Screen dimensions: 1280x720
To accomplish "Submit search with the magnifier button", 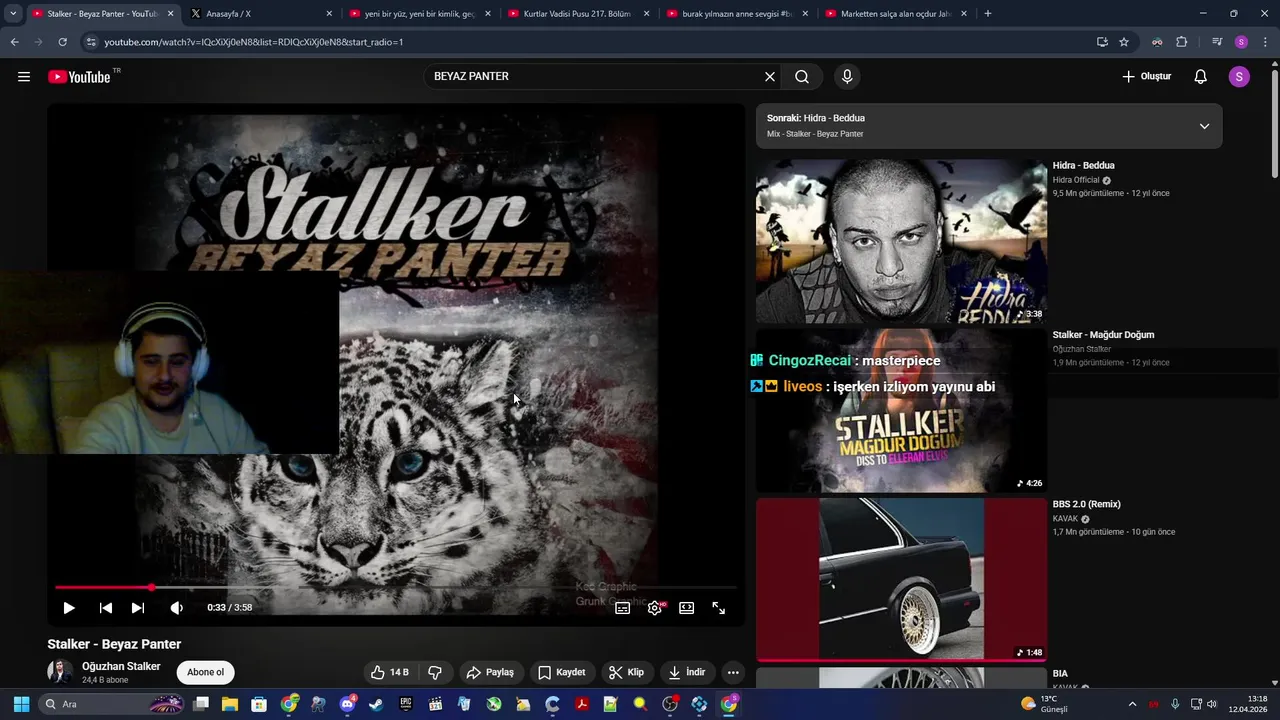I will pyautogui.click(x=802, y=77).
